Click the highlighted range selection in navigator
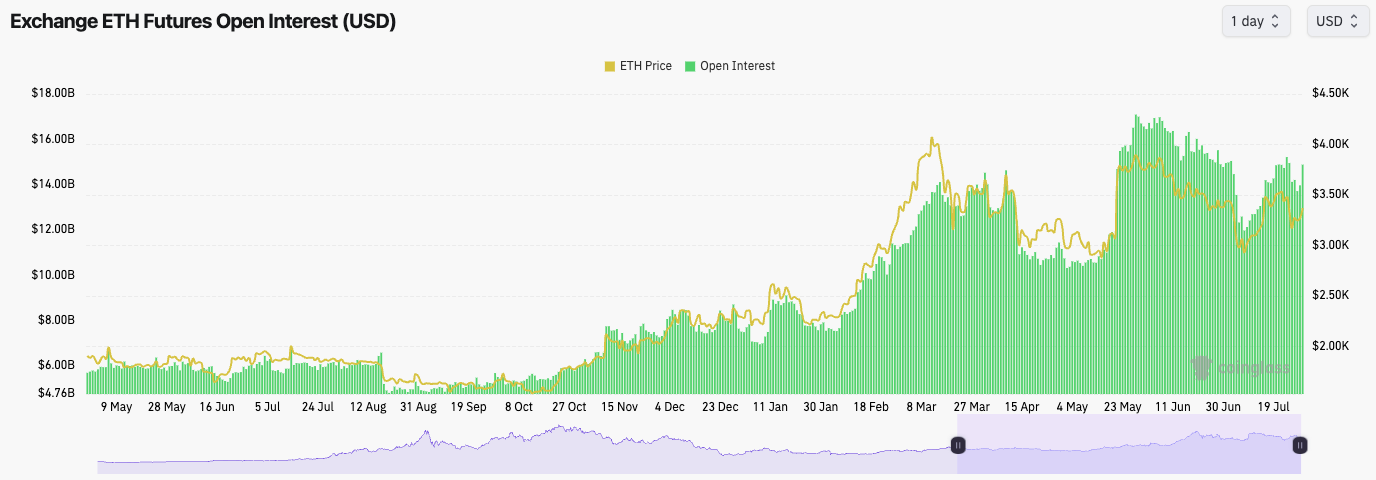 pos(1129,446)
